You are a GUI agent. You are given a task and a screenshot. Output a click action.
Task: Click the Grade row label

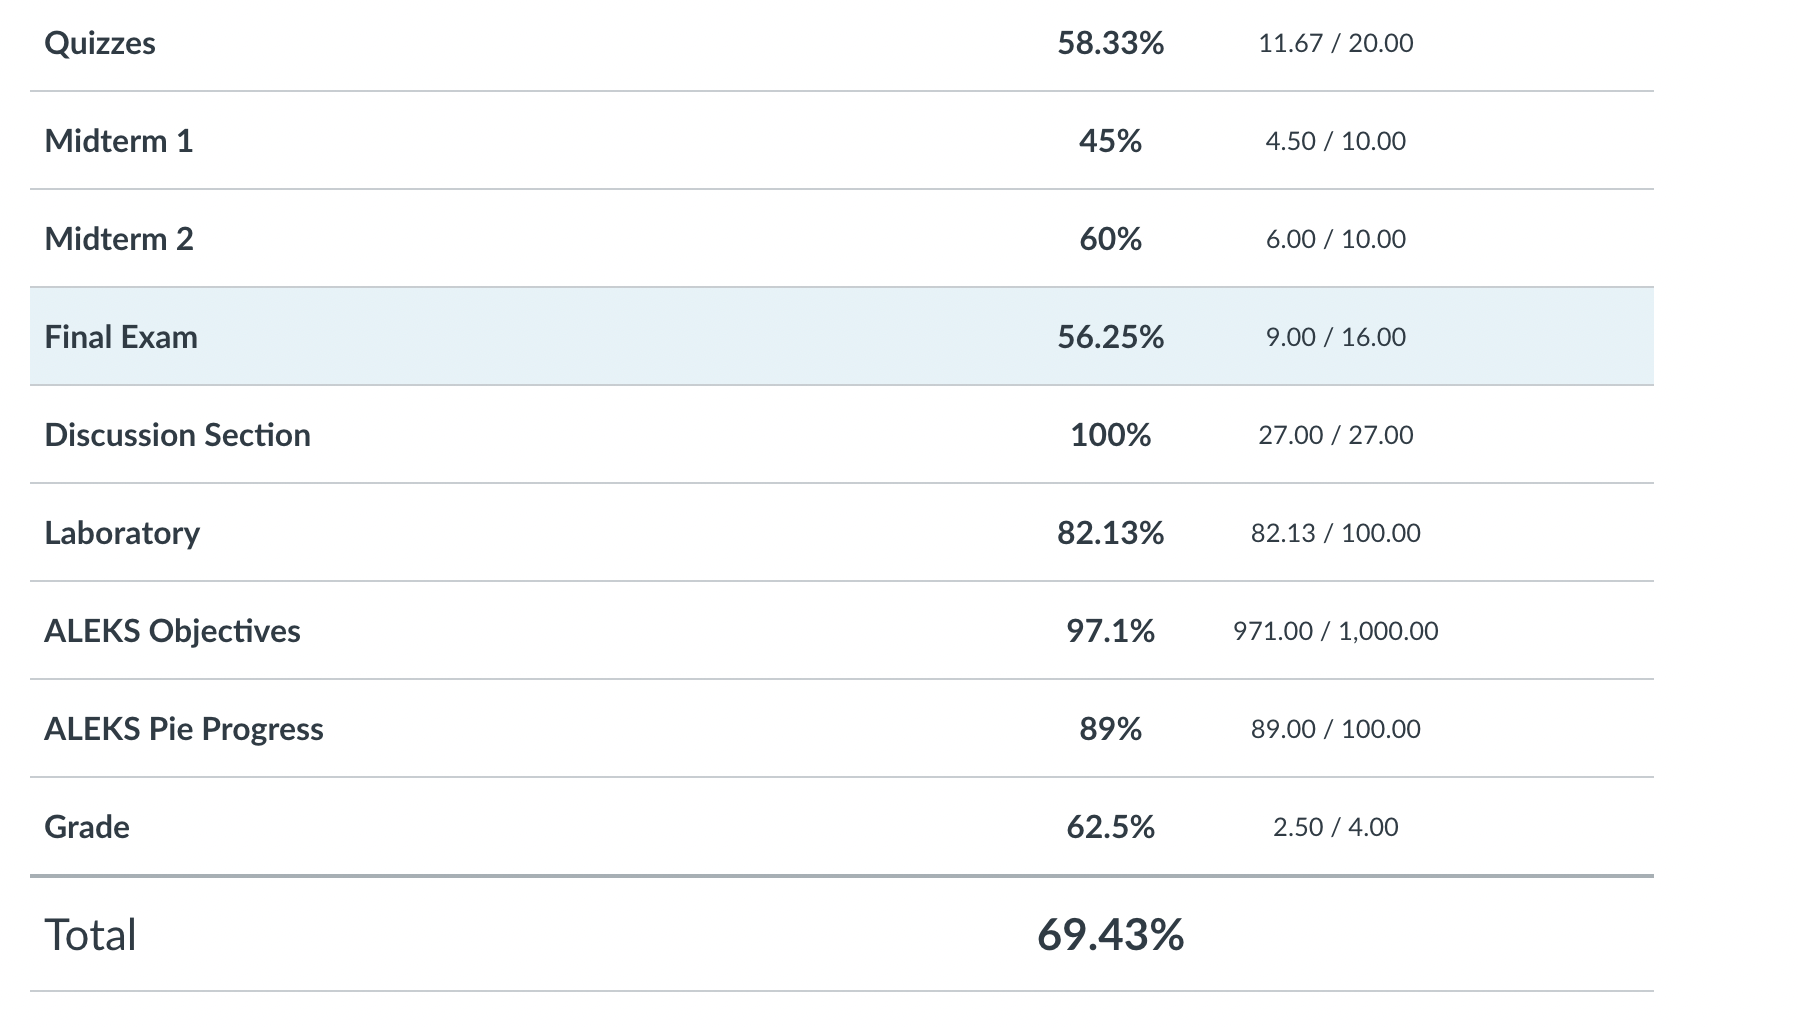click(x=87, y=827)
